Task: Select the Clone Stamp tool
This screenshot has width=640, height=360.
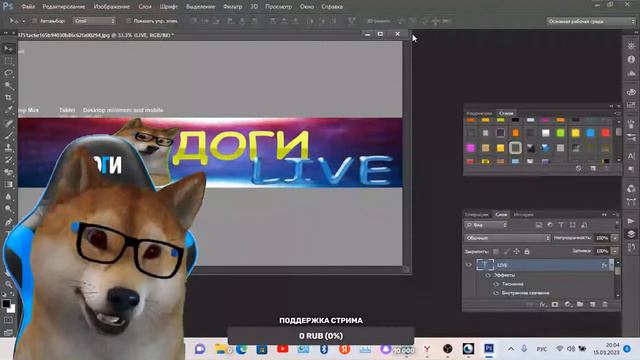Action: coord(9,147)
